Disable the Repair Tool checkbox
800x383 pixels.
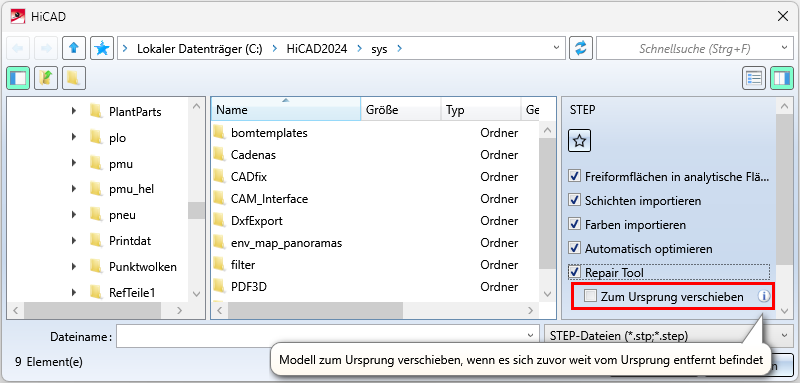pyautogui.click(x=575, y=272)
